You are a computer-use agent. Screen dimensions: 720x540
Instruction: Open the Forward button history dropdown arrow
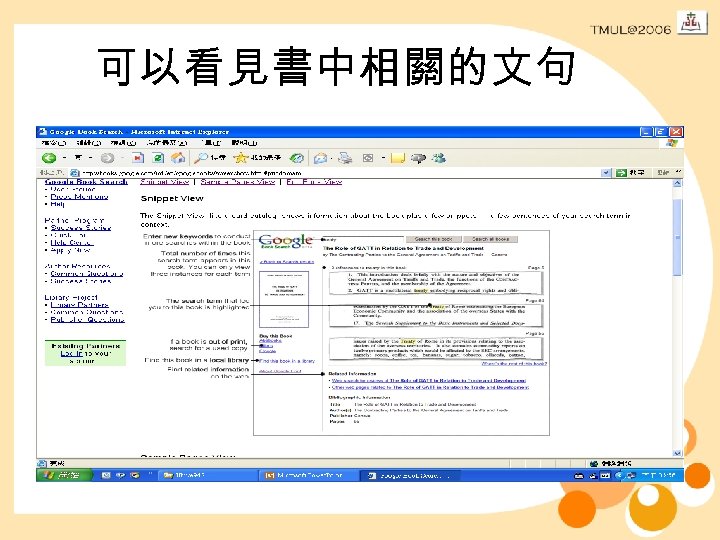tap(122, 158)
